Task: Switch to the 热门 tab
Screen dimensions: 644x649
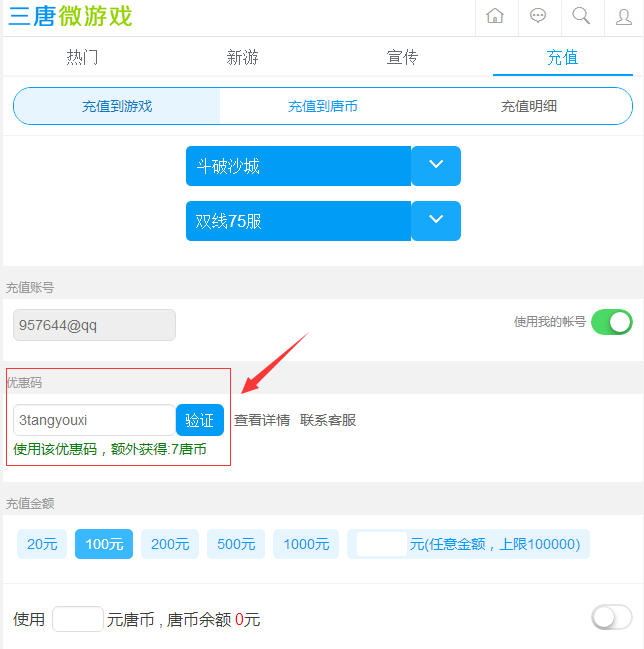Action: point(82,57)
